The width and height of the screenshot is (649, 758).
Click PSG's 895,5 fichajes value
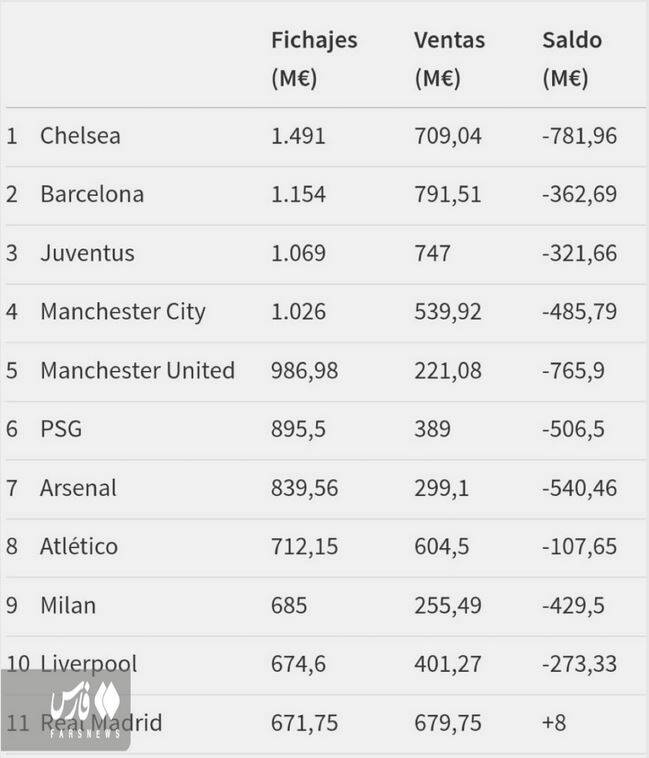(298, 430)
